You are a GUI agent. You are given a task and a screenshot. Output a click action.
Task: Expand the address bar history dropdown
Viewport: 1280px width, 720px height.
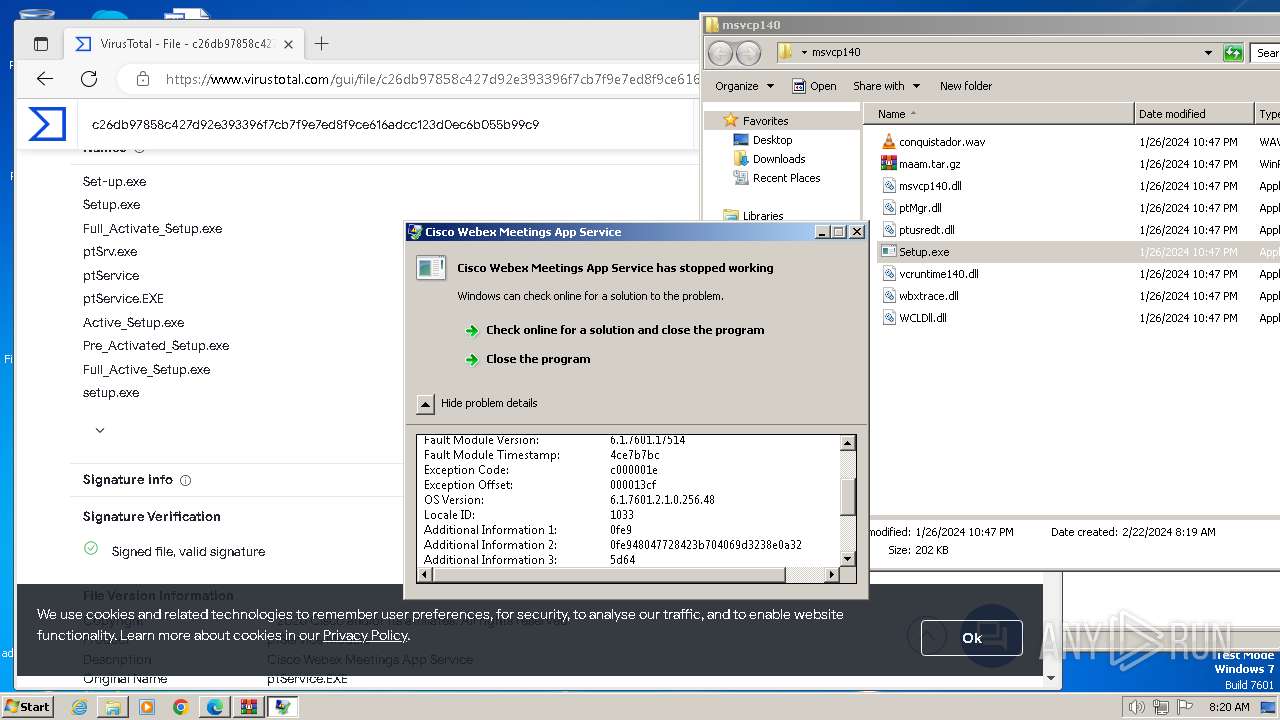click(x=1209, y=52)
